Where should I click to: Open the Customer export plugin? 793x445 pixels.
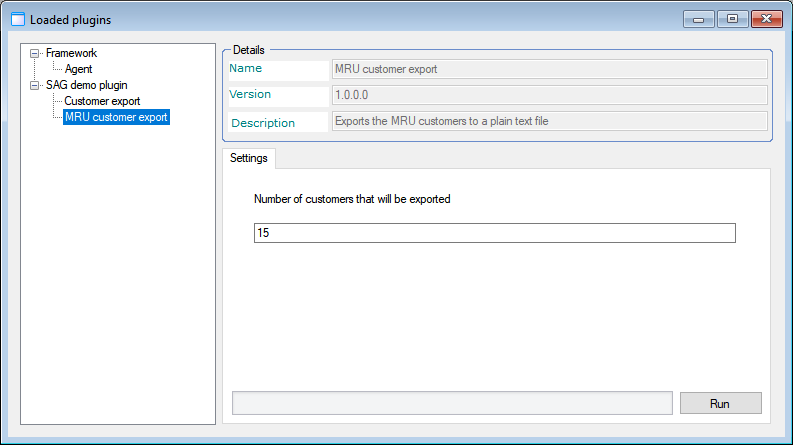click(x=102, y=101)
